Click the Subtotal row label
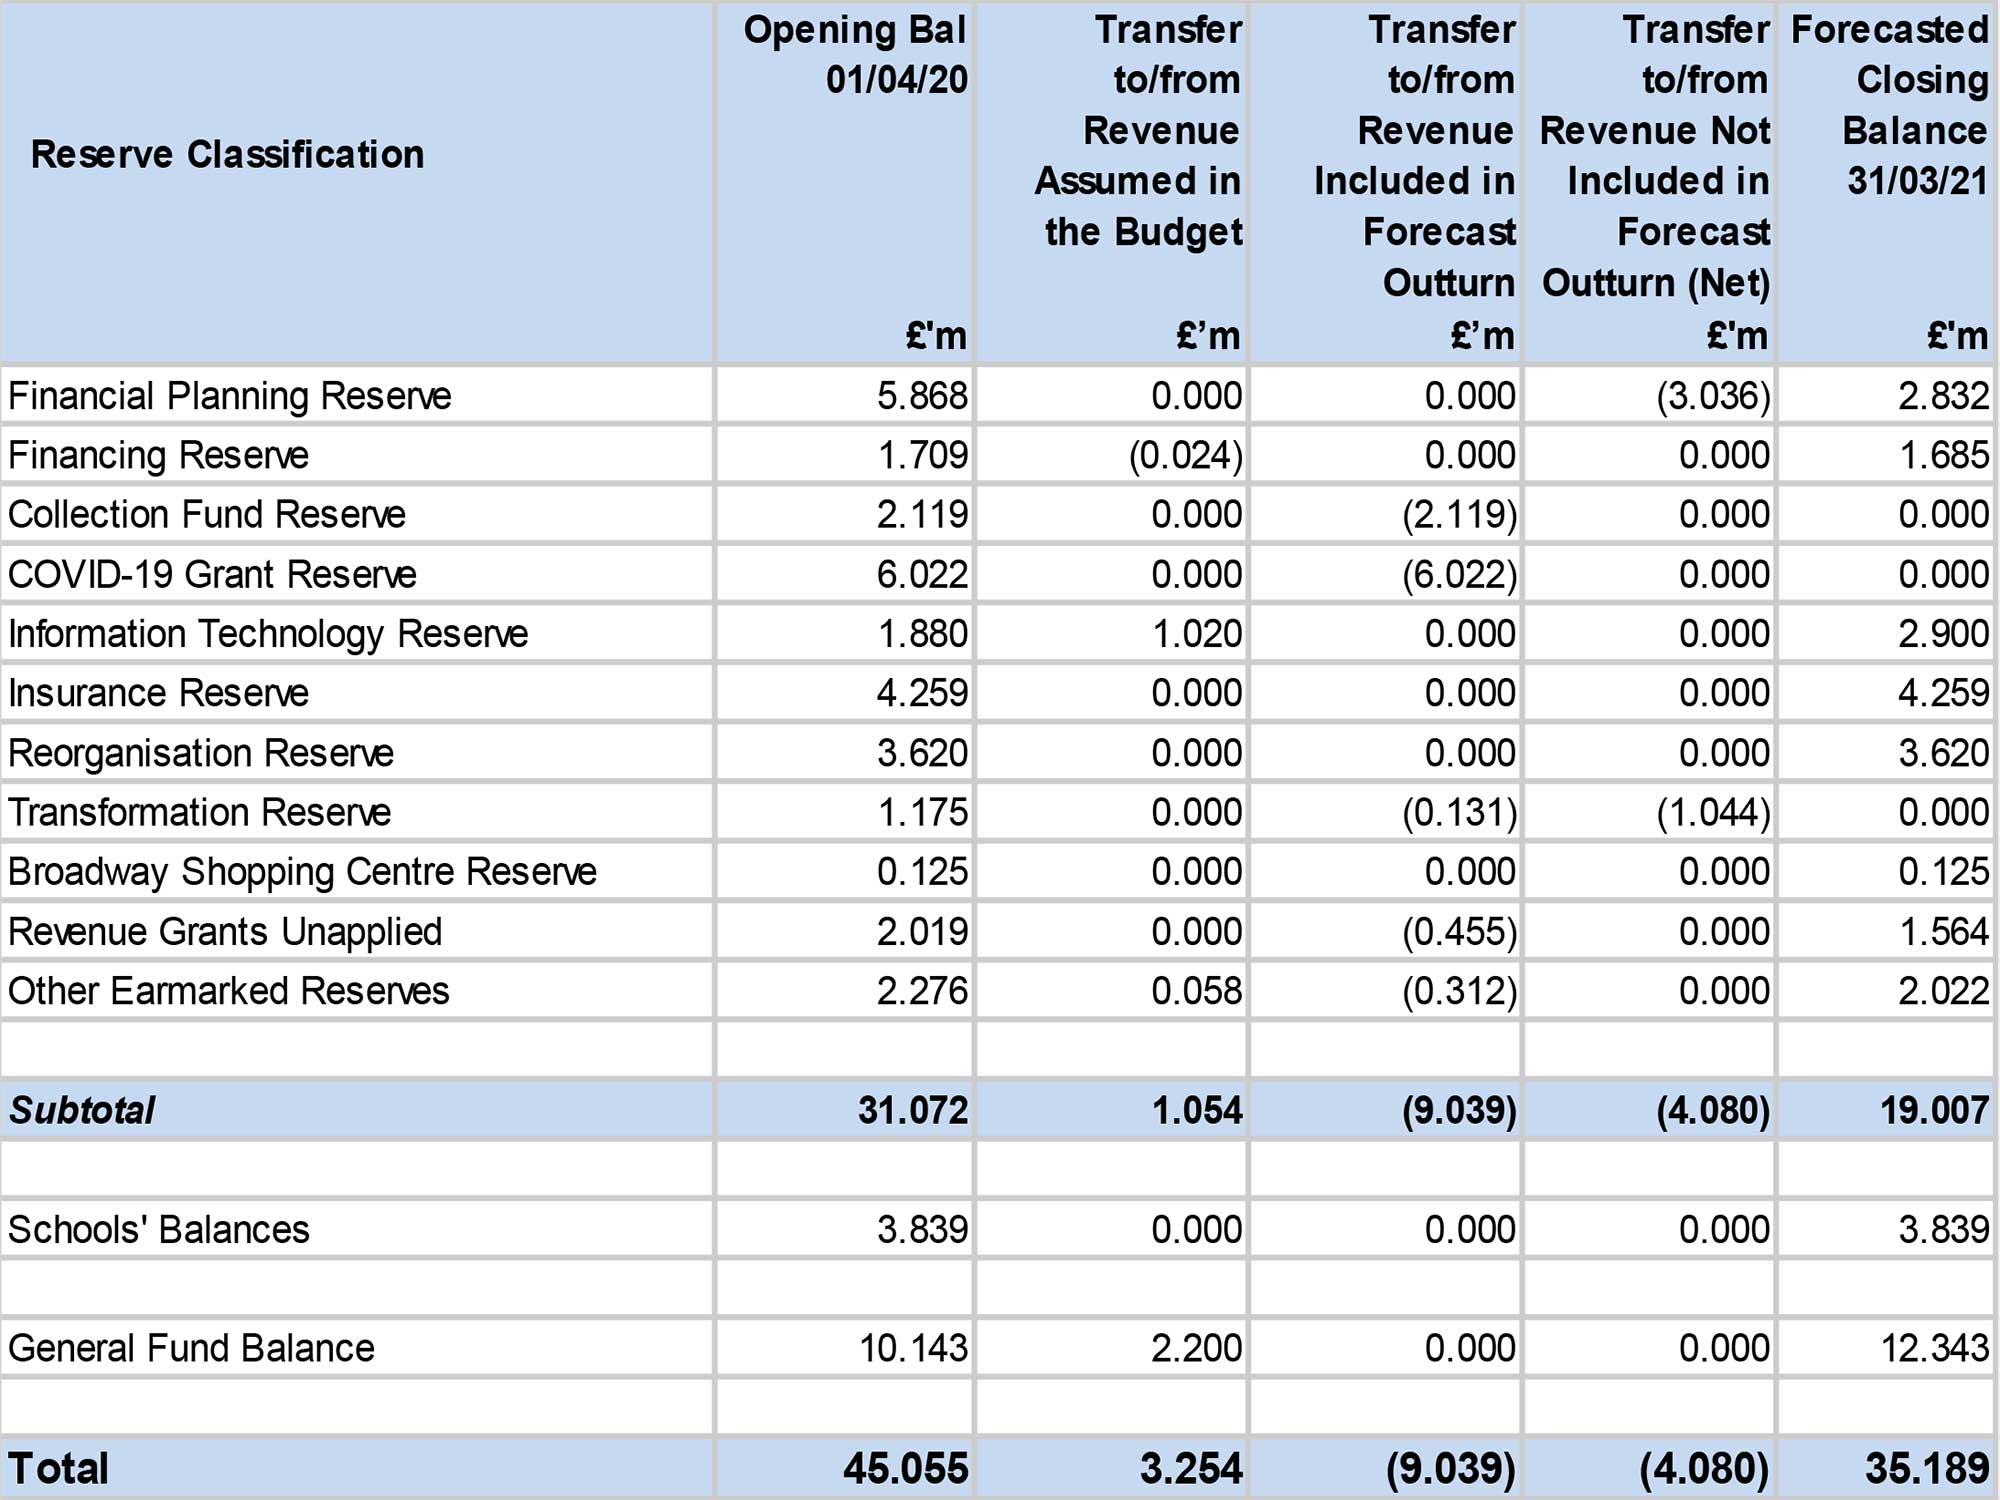Image resolution: width=2000 pixels, height=1500 pixels. point(82,1110)
